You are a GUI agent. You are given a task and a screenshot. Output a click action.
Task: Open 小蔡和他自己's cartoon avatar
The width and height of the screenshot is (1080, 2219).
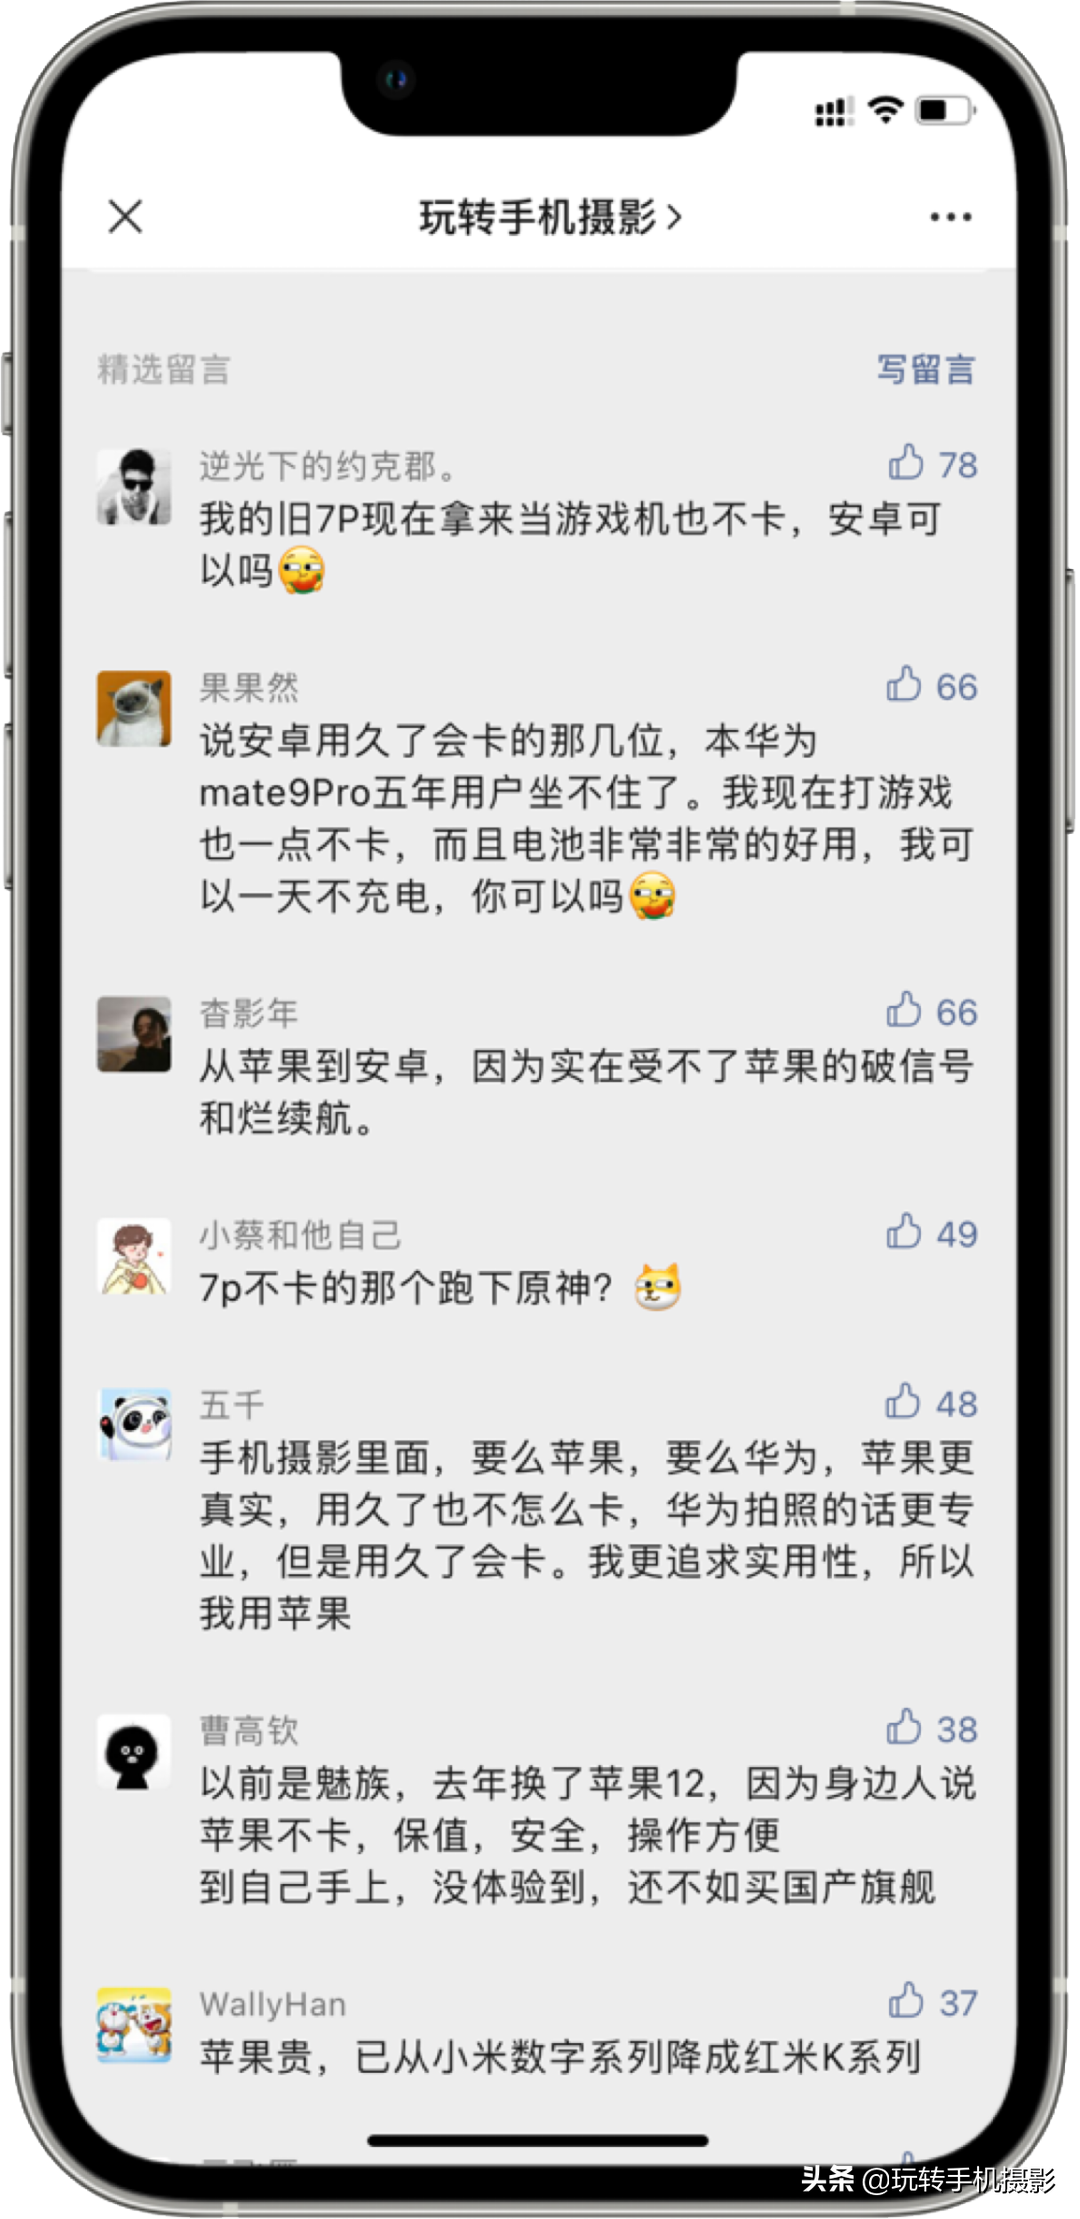point(134,1256)
